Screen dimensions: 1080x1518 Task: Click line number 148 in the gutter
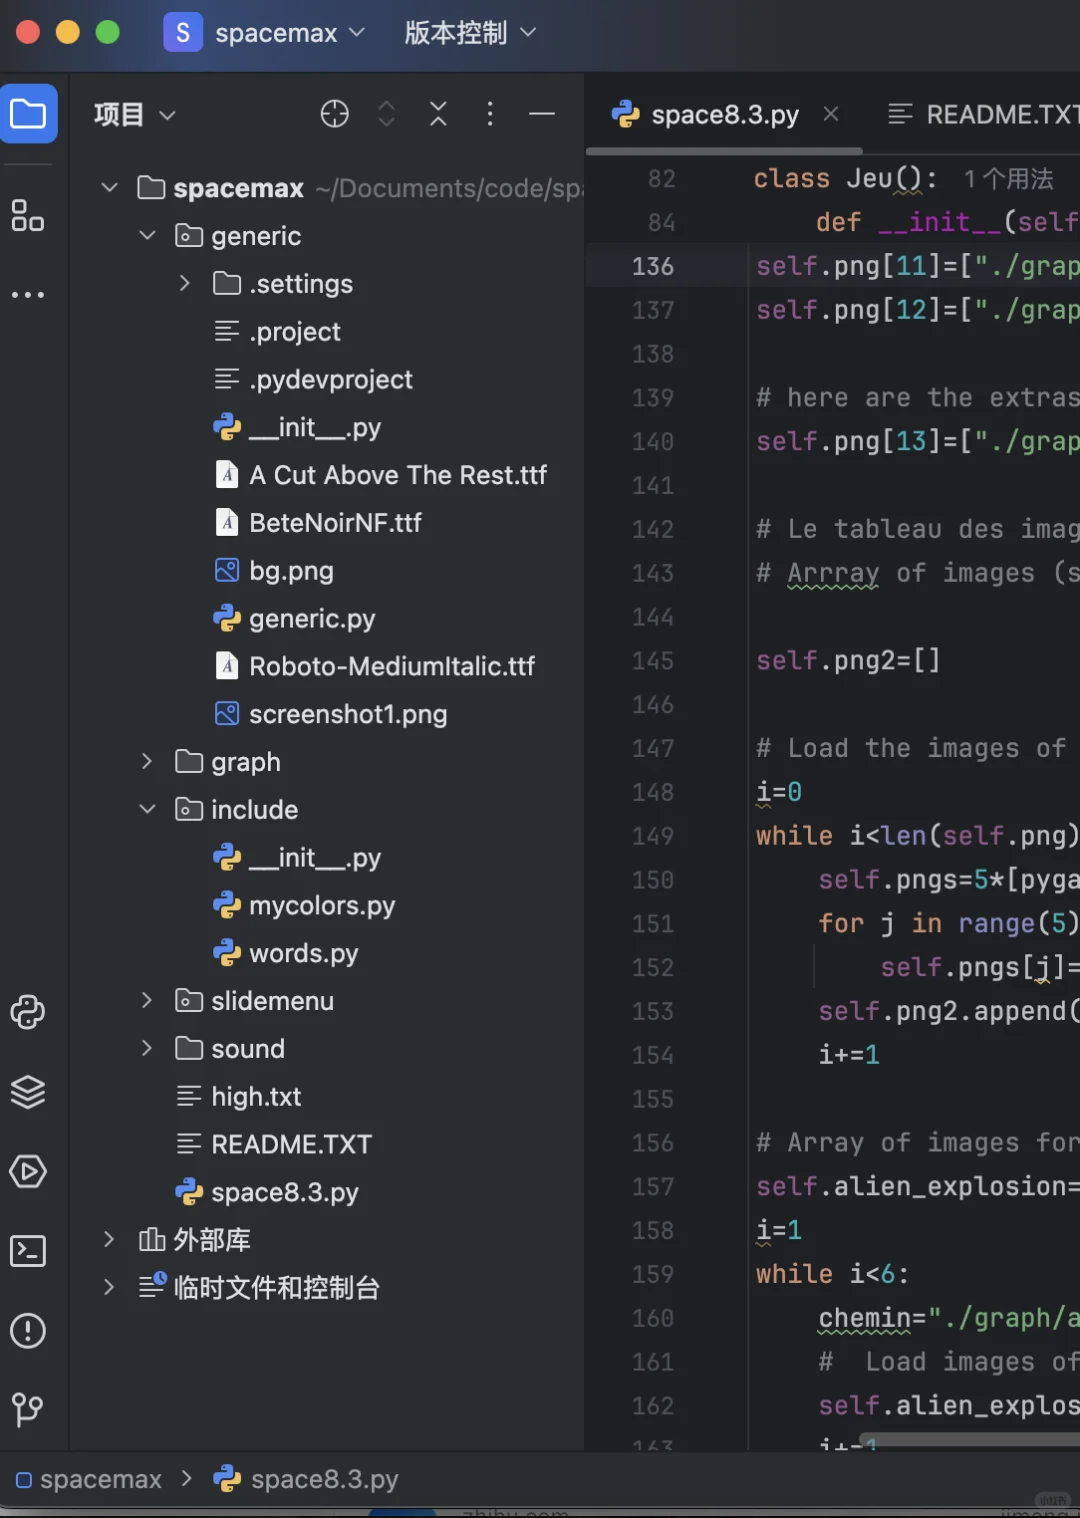(652, 791)
